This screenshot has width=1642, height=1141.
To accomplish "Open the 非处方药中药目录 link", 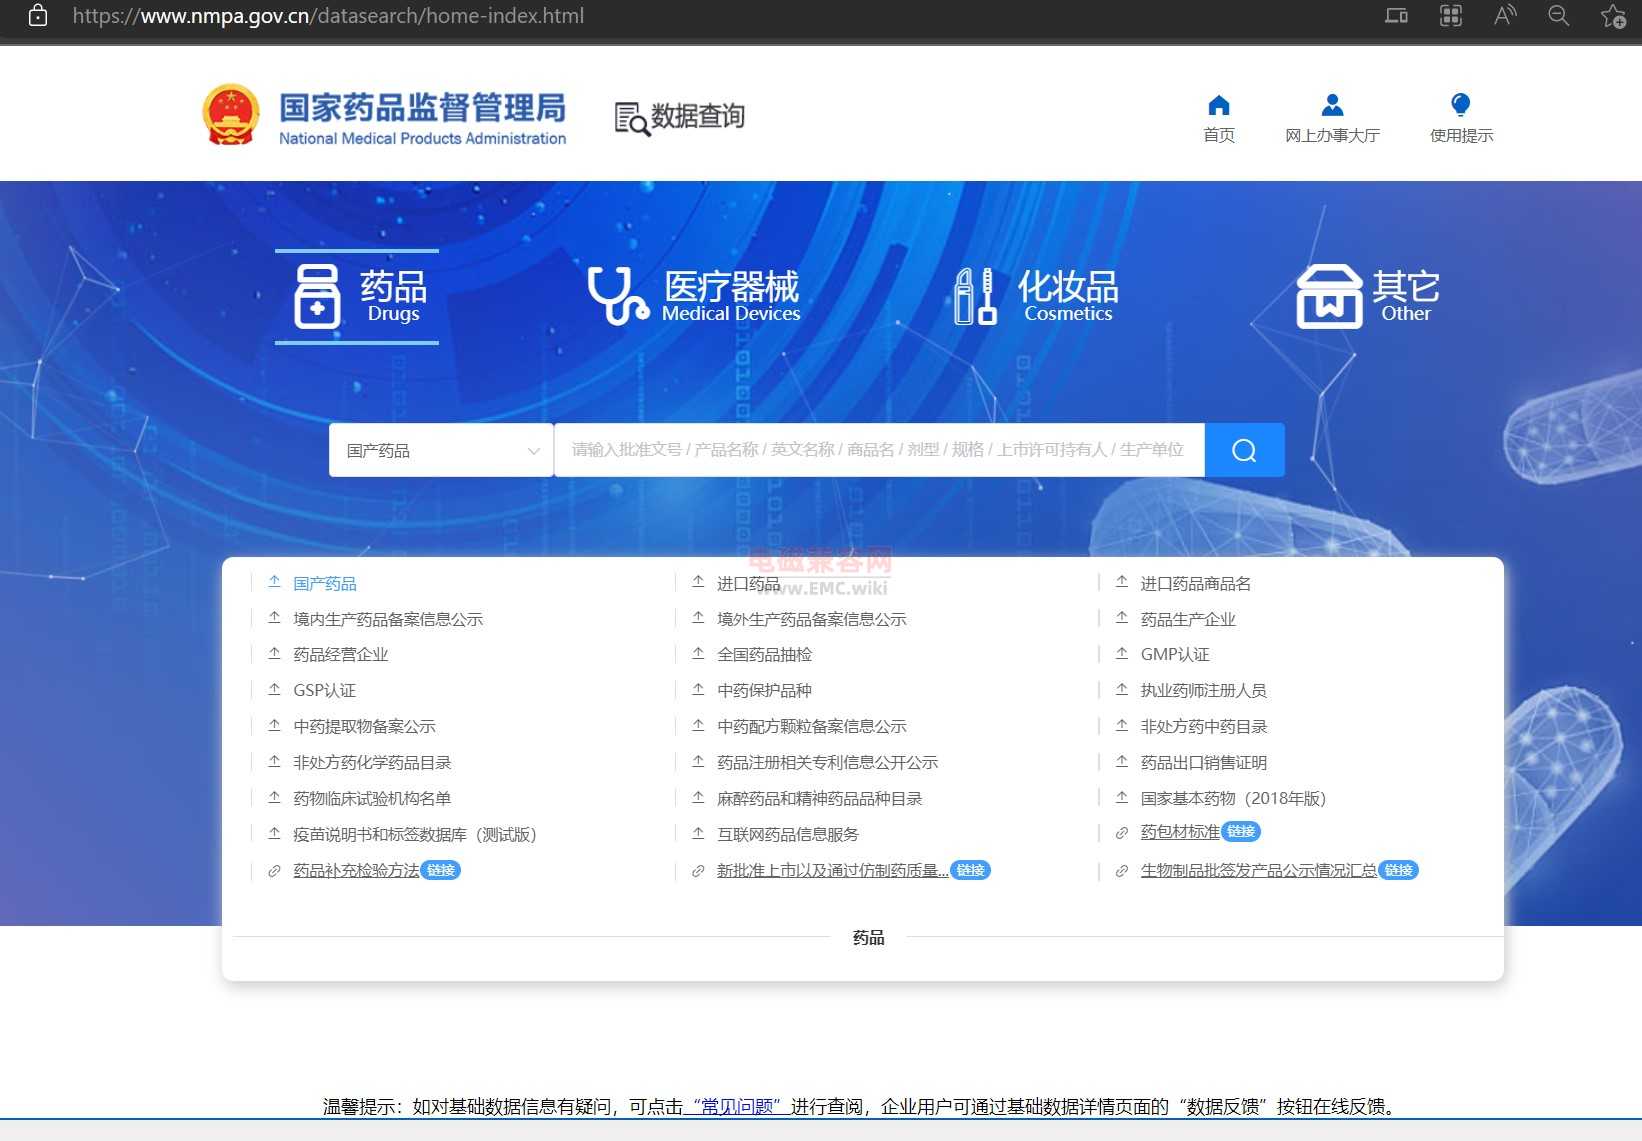I will pos(1203,726).
